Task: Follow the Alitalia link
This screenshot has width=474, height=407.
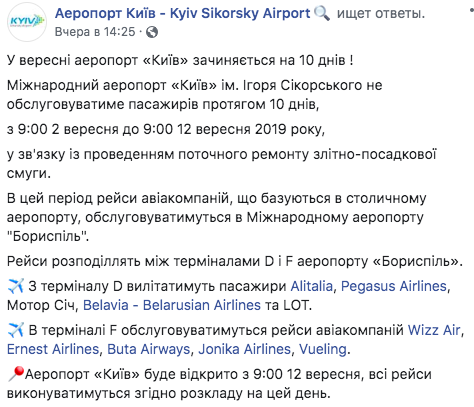Action: (312, 286)
